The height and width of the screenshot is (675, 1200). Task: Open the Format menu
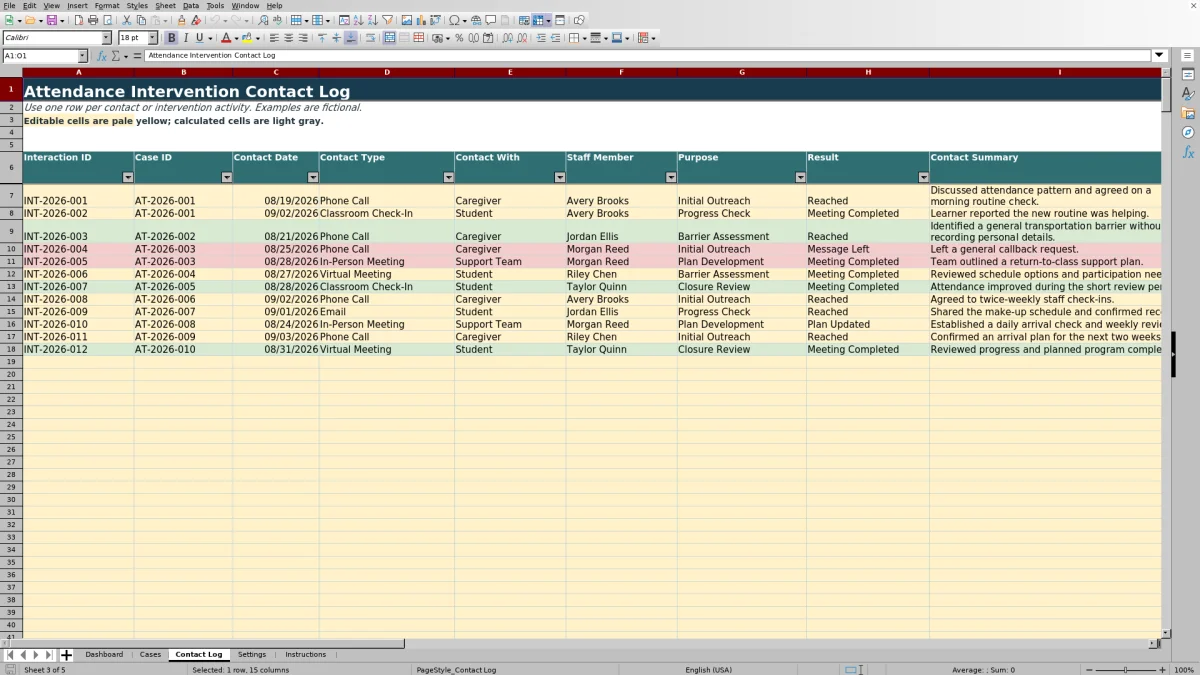(x=107, y=5)
